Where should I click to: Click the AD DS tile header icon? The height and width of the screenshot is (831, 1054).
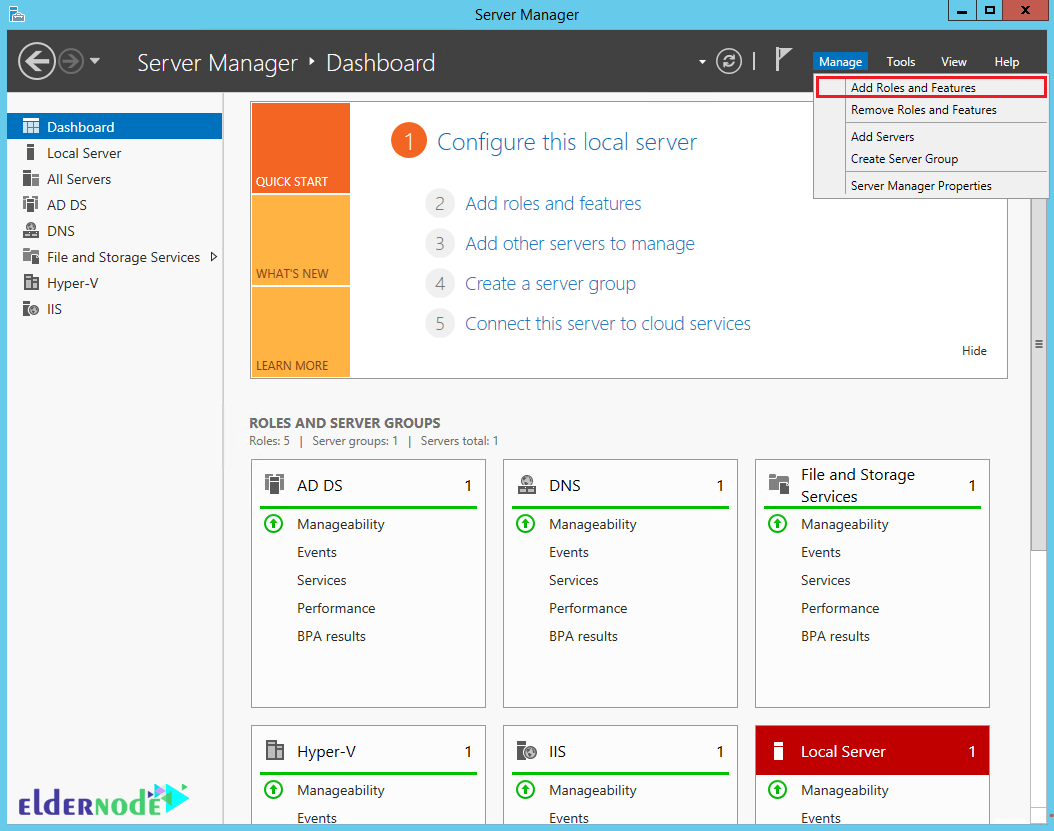[x=274, y=484]
